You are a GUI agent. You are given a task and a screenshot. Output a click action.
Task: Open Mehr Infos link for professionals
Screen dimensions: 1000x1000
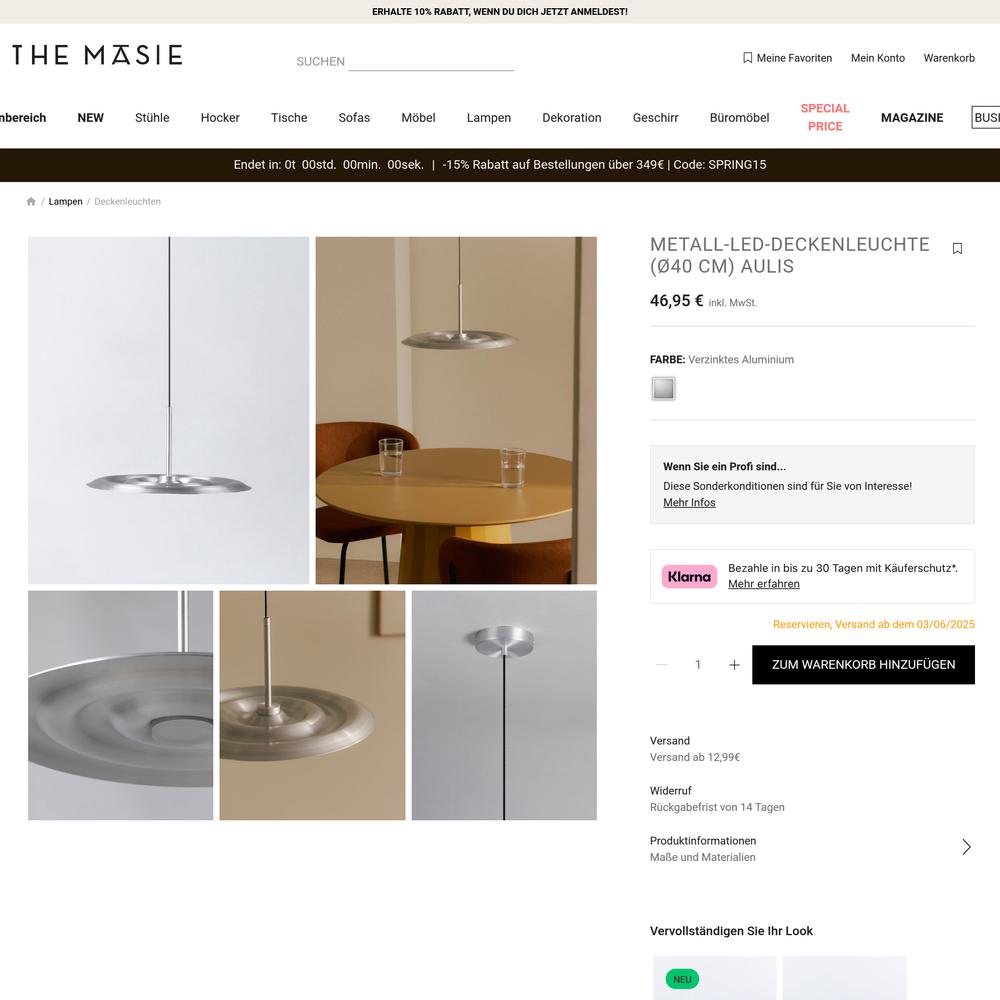[689, 503]
